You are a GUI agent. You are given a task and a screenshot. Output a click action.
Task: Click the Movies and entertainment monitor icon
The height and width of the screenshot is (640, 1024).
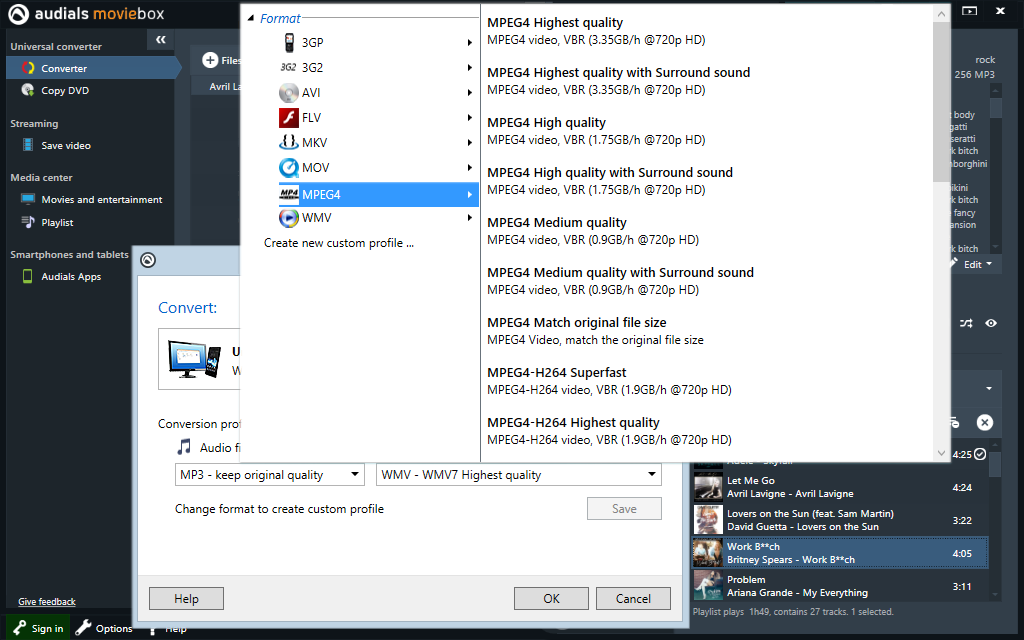[x=27, y=199]
